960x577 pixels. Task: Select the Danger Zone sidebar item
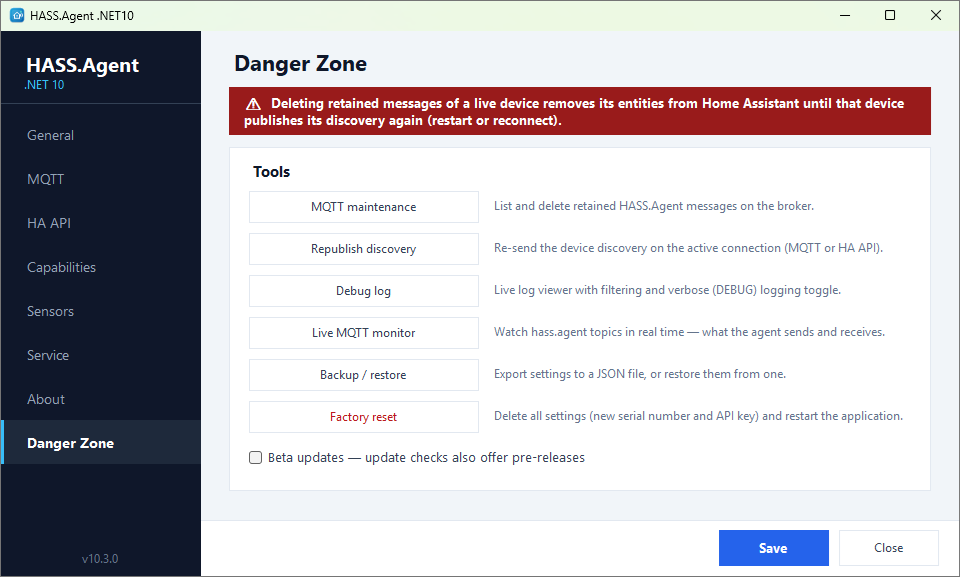[100, 443]
